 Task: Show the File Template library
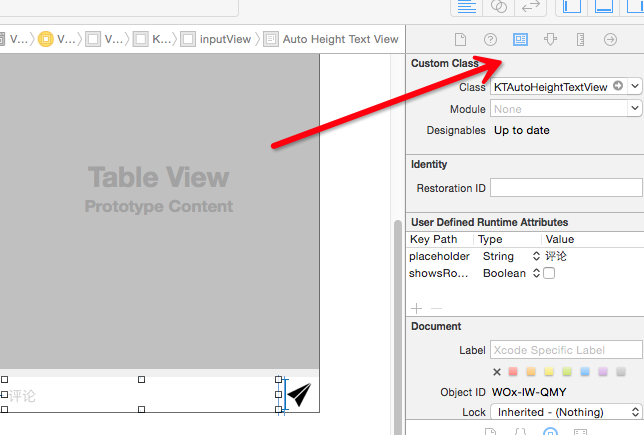tap(490, 432)
